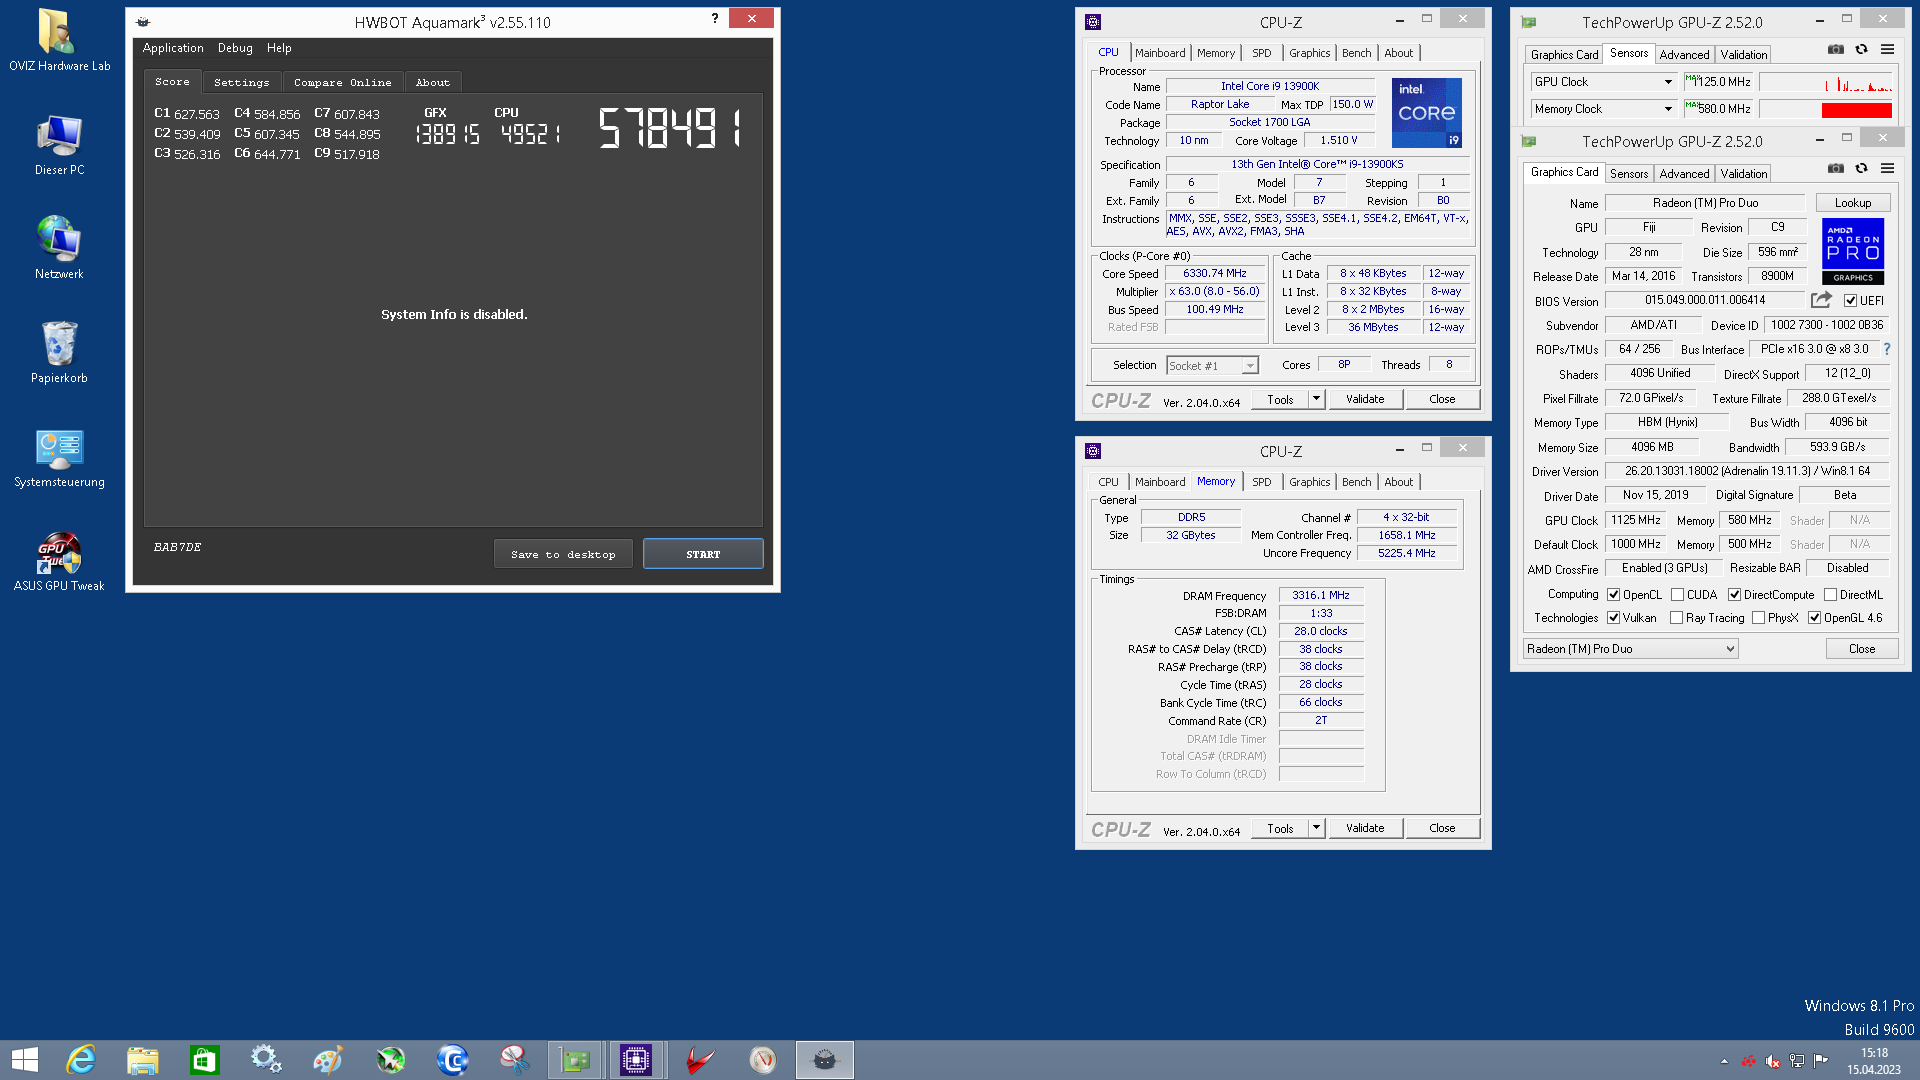Open Paint from the taskbar
1920x1080 pixels.
[x=328, y=1060]
